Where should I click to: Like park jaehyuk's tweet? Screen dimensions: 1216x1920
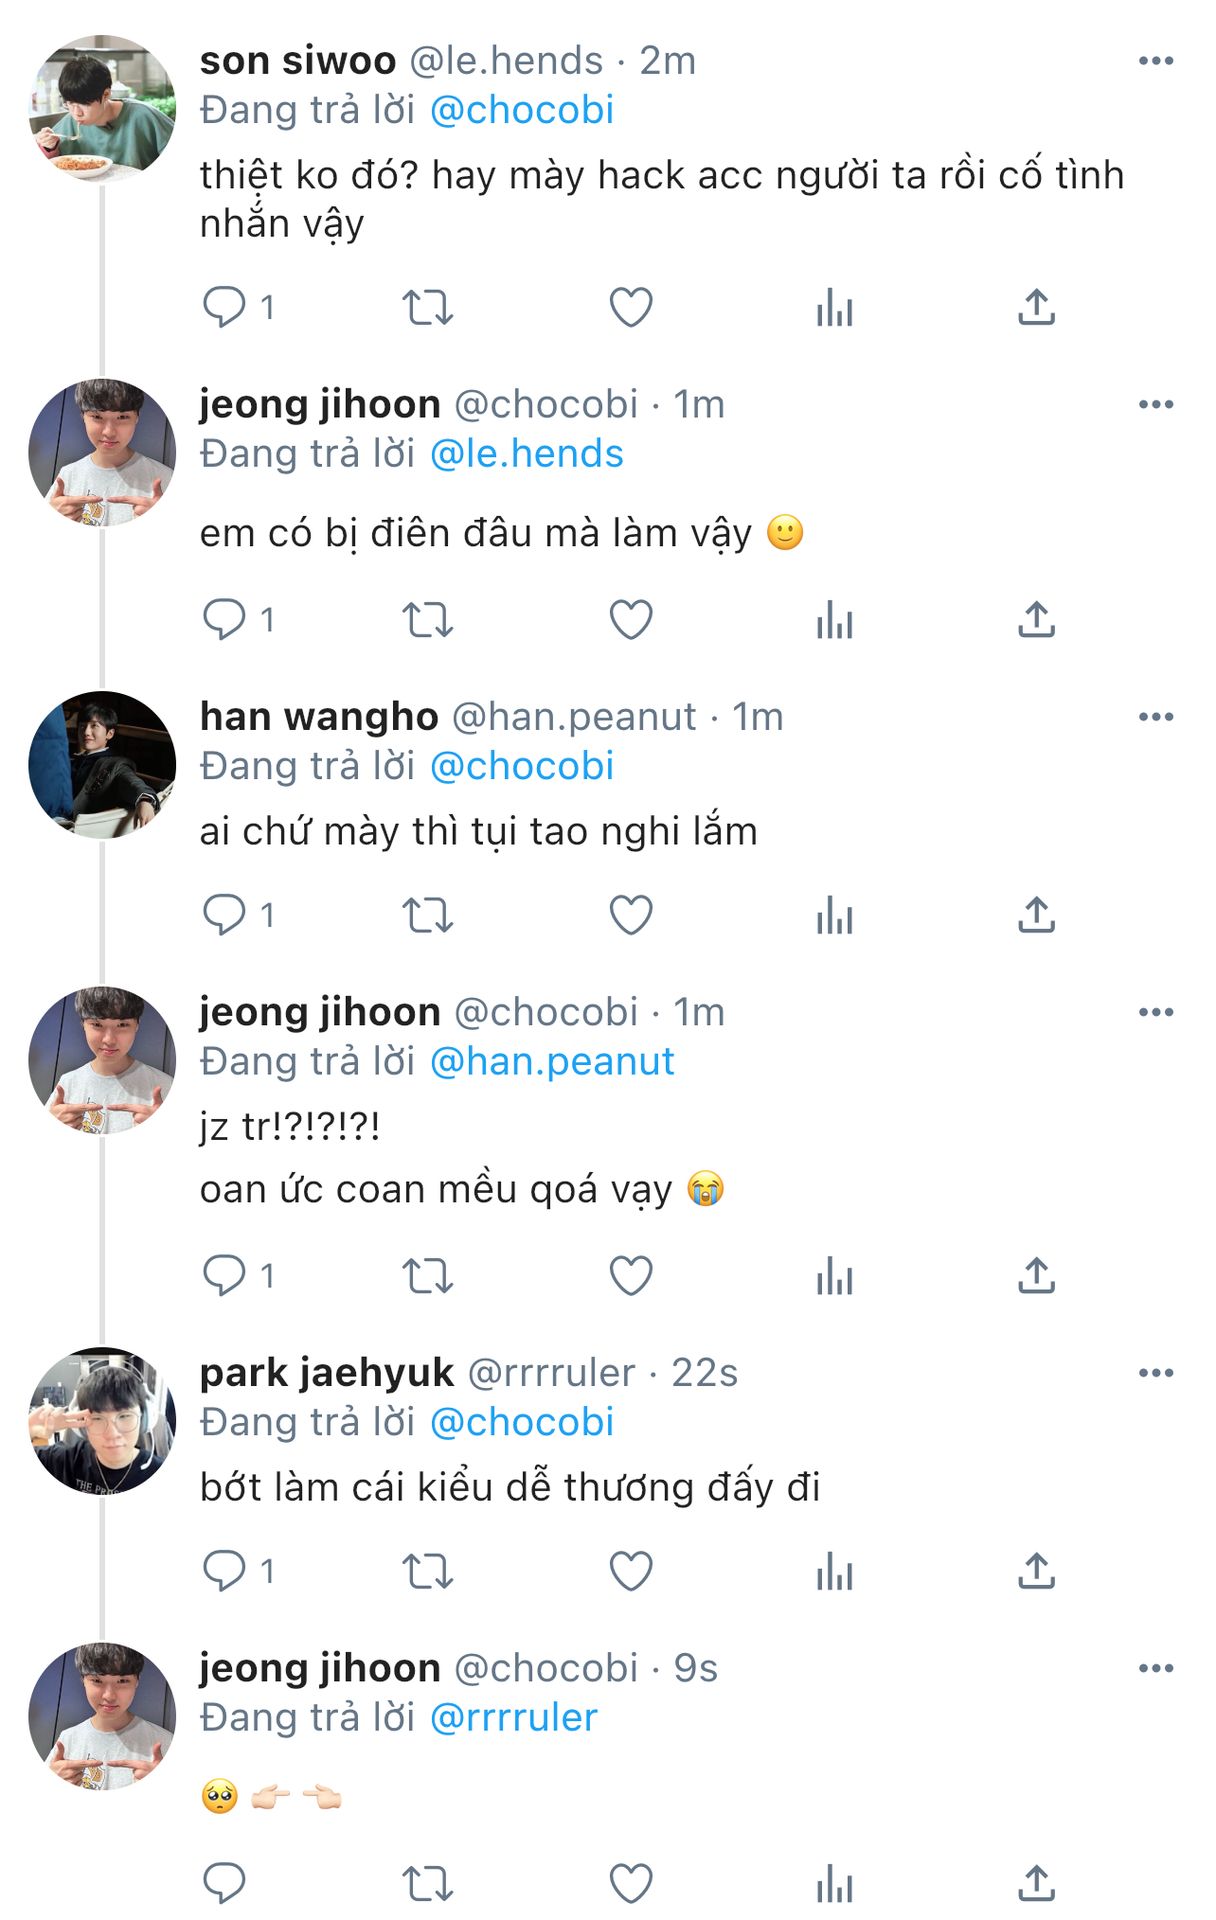[x=631, y=1571]
